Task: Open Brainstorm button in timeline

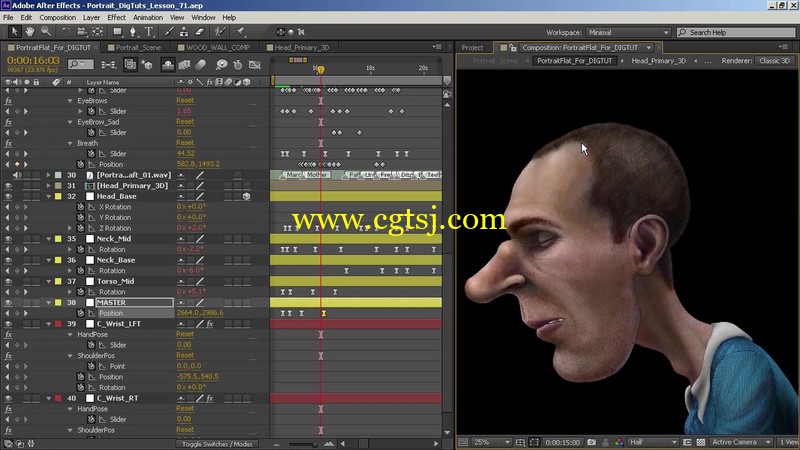Action: [x=221, y=65]
